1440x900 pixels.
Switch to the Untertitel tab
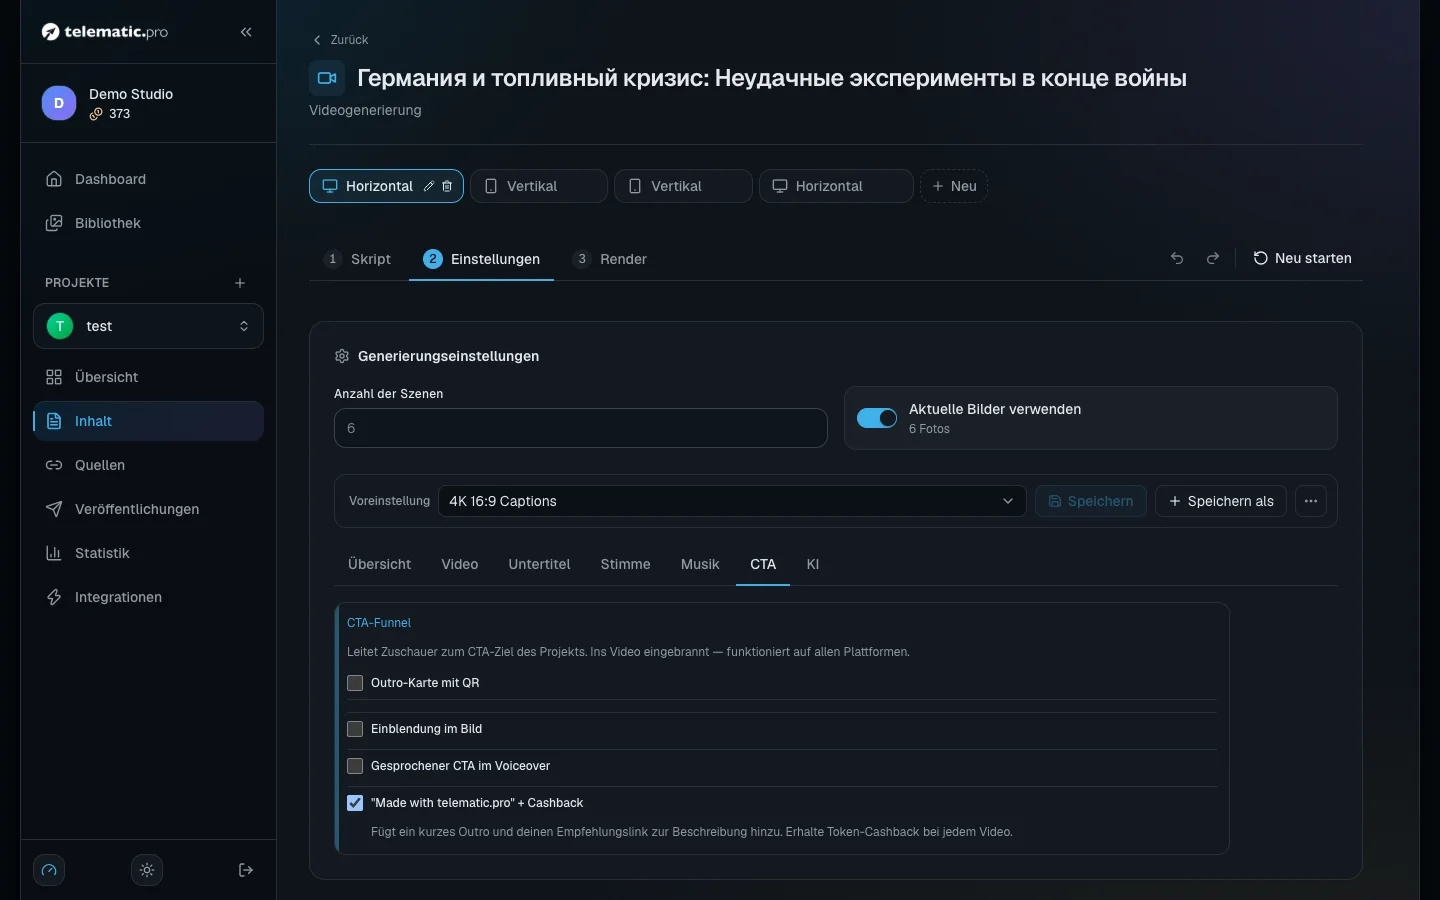[x=539, y=564]
